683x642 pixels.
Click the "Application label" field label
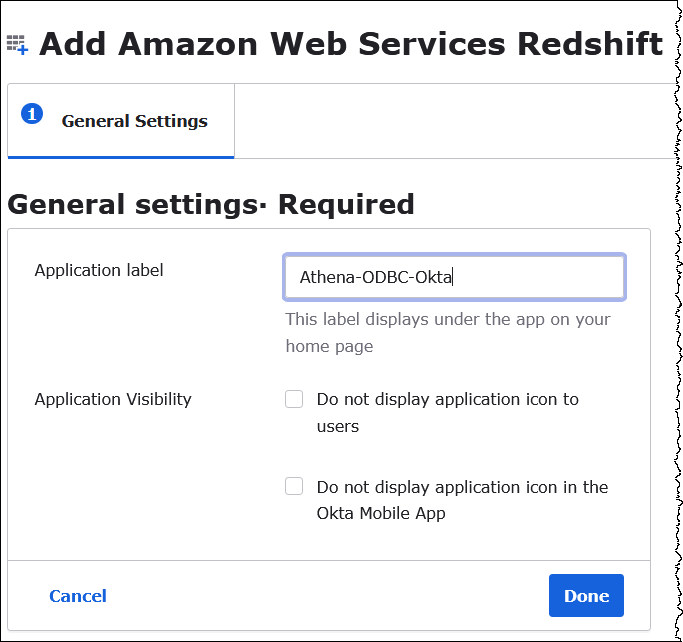pyautogui.click(x=99, y=270)
